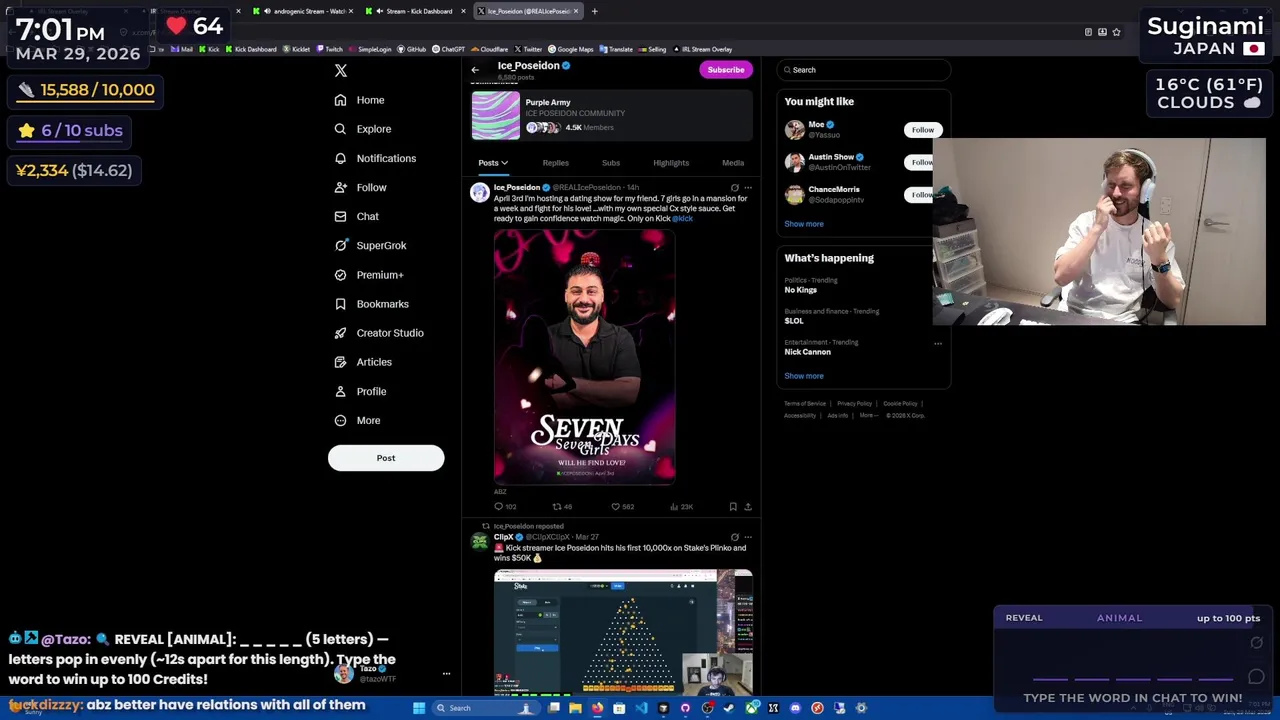
Task: Open the ChatGPT bookmark
Action: 448,49
